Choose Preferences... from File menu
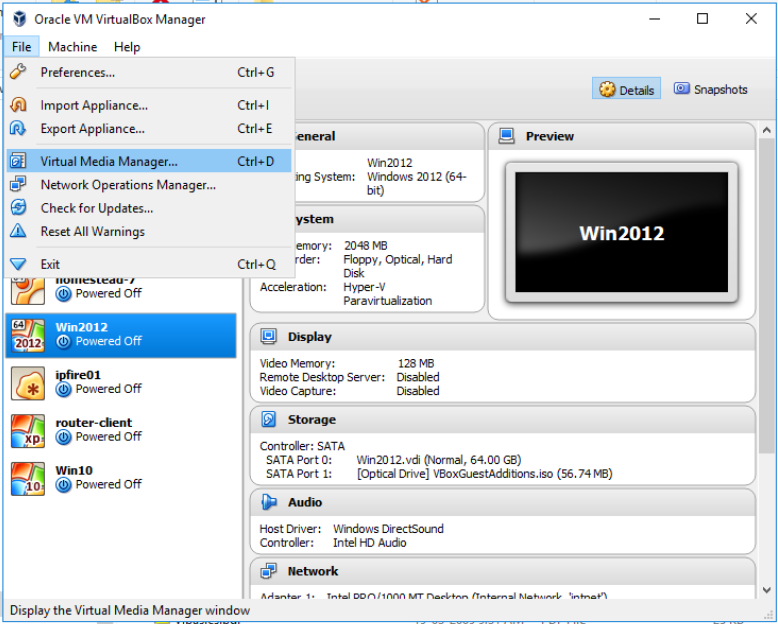The height and width of the screenshot is (624, 778). coord(149,72)
